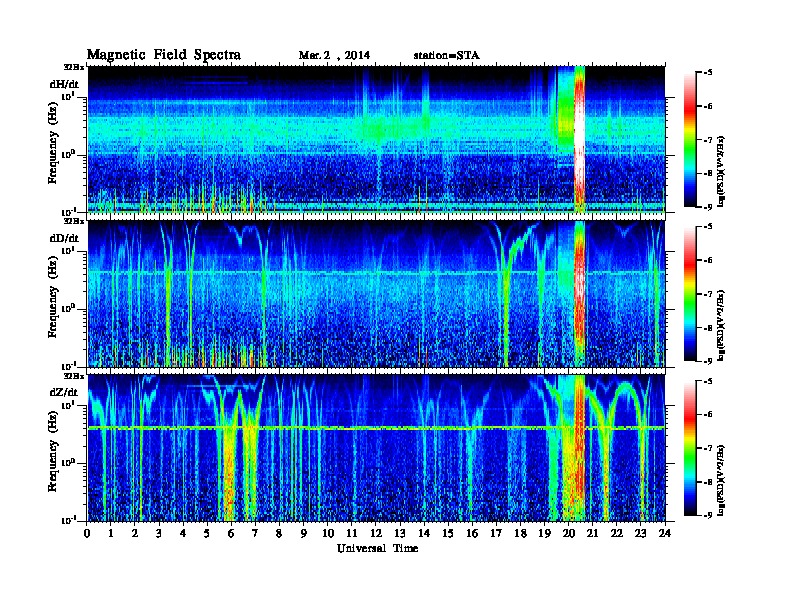Viewport: 792px width, 612px height.
Task: Click hour 0 on the Universal Time axis
Action: click(87, 534)
